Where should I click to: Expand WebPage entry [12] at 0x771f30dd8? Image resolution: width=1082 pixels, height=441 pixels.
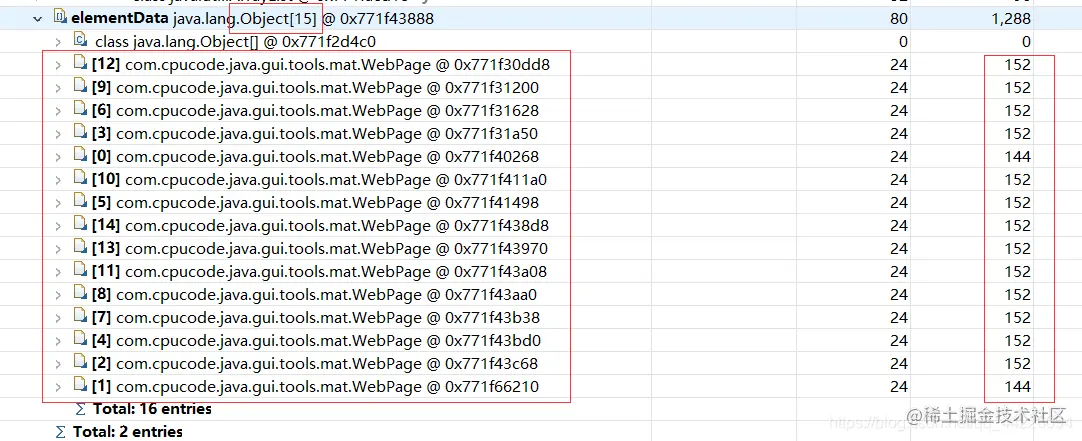tap(59, 65)
